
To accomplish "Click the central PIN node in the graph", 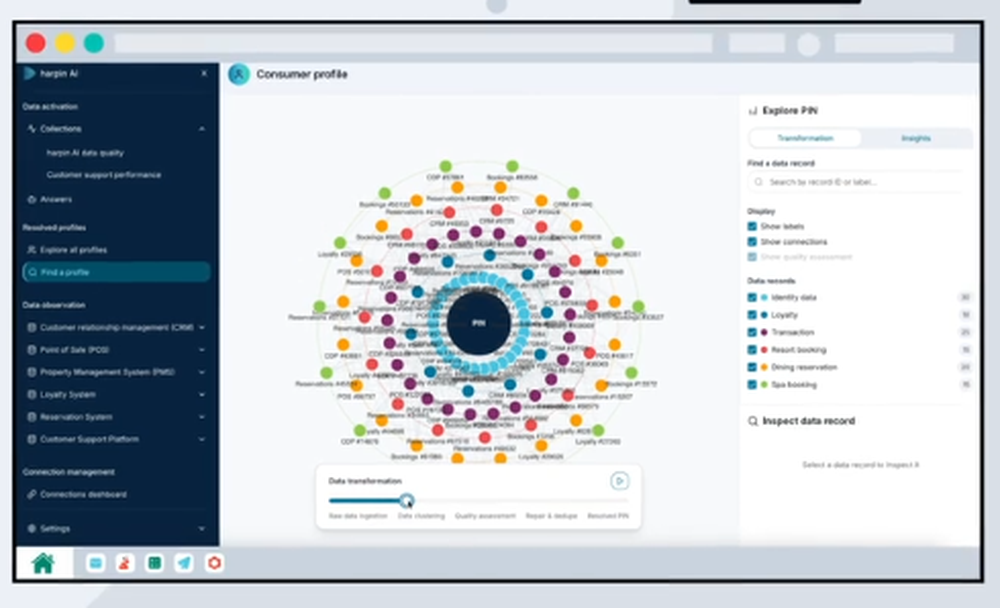I will pos(478,323).
